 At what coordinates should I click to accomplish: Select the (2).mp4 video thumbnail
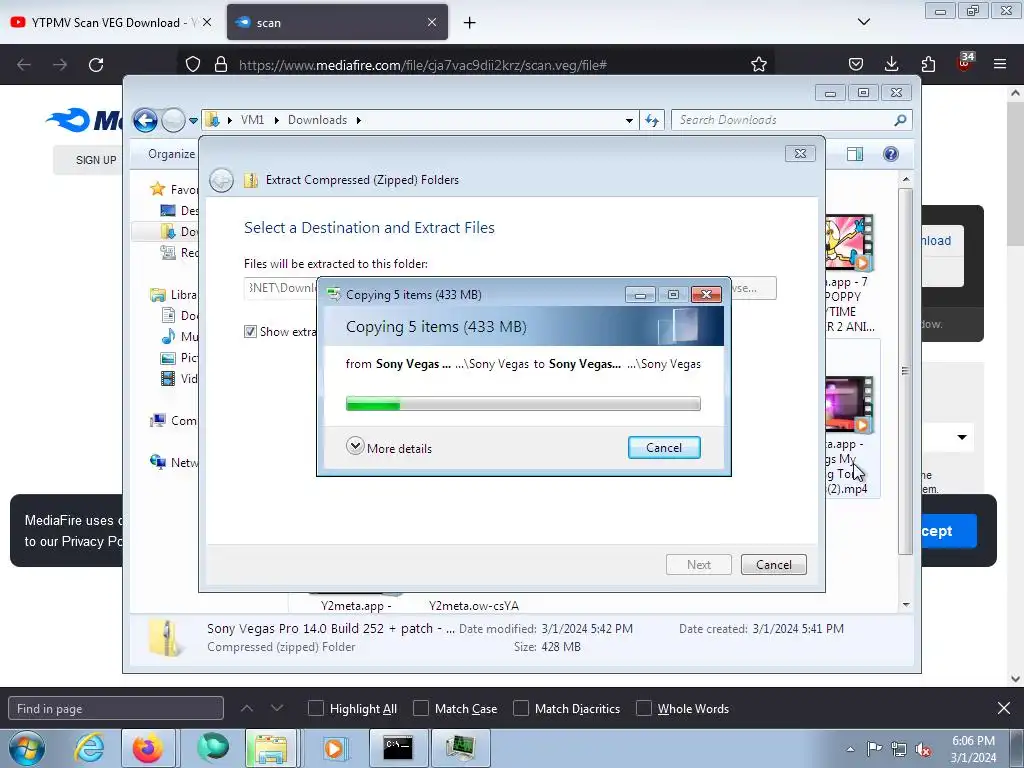pos(848,404)
